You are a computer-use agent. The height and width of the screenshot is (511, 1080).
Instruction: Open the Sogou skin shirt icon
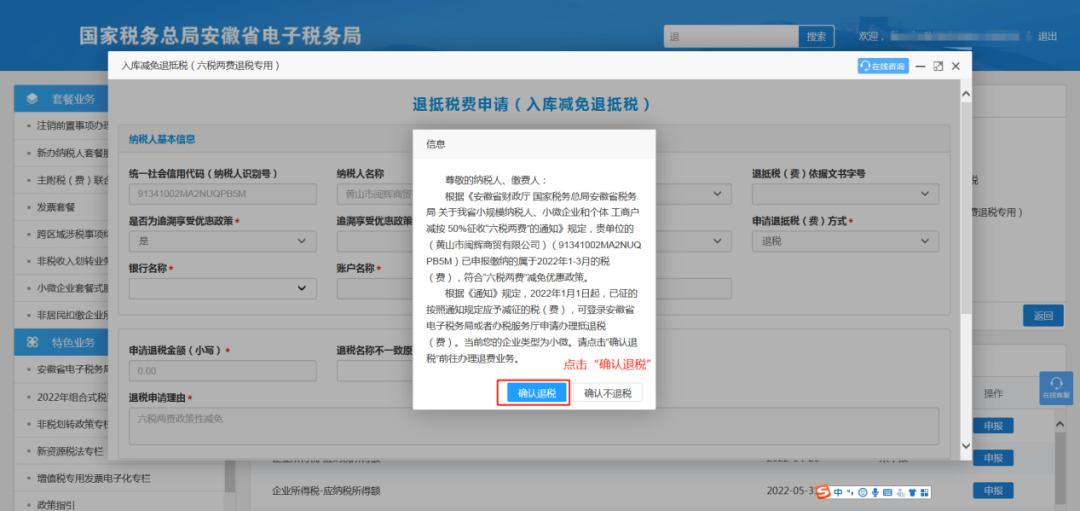click(913, 492)
